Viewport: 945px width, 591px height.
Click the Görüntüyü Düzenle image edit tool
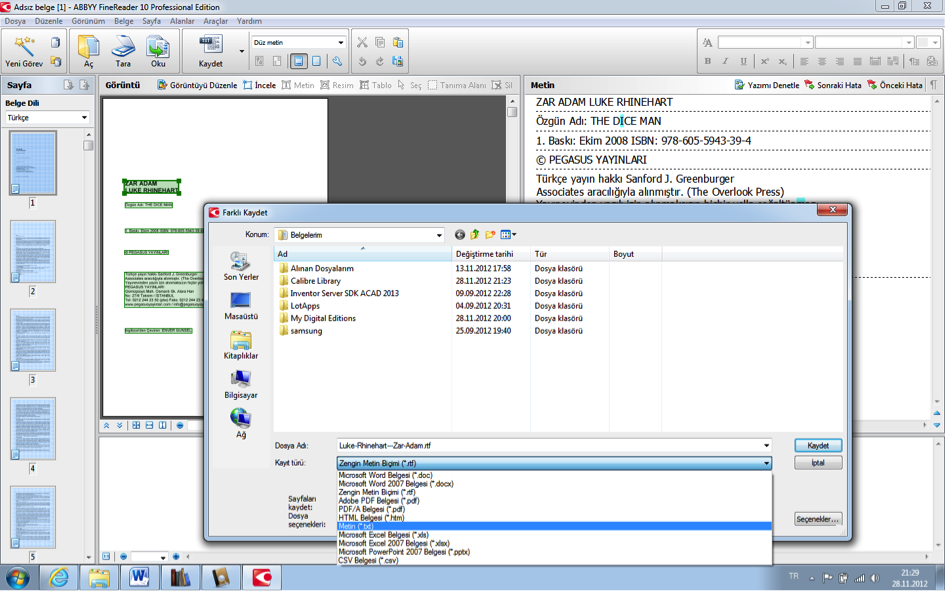click(197, 85)
